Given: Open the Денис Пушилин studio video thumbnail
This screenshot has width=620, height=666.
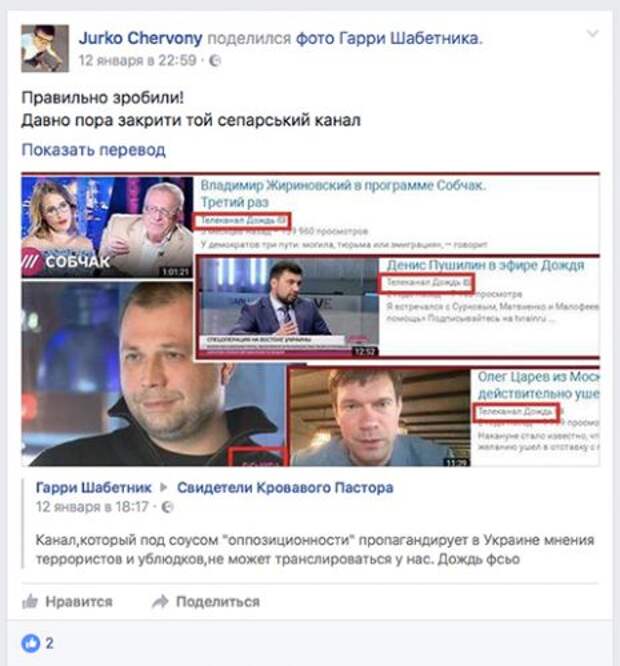Looking at the screenshot, I should point(289,307).
